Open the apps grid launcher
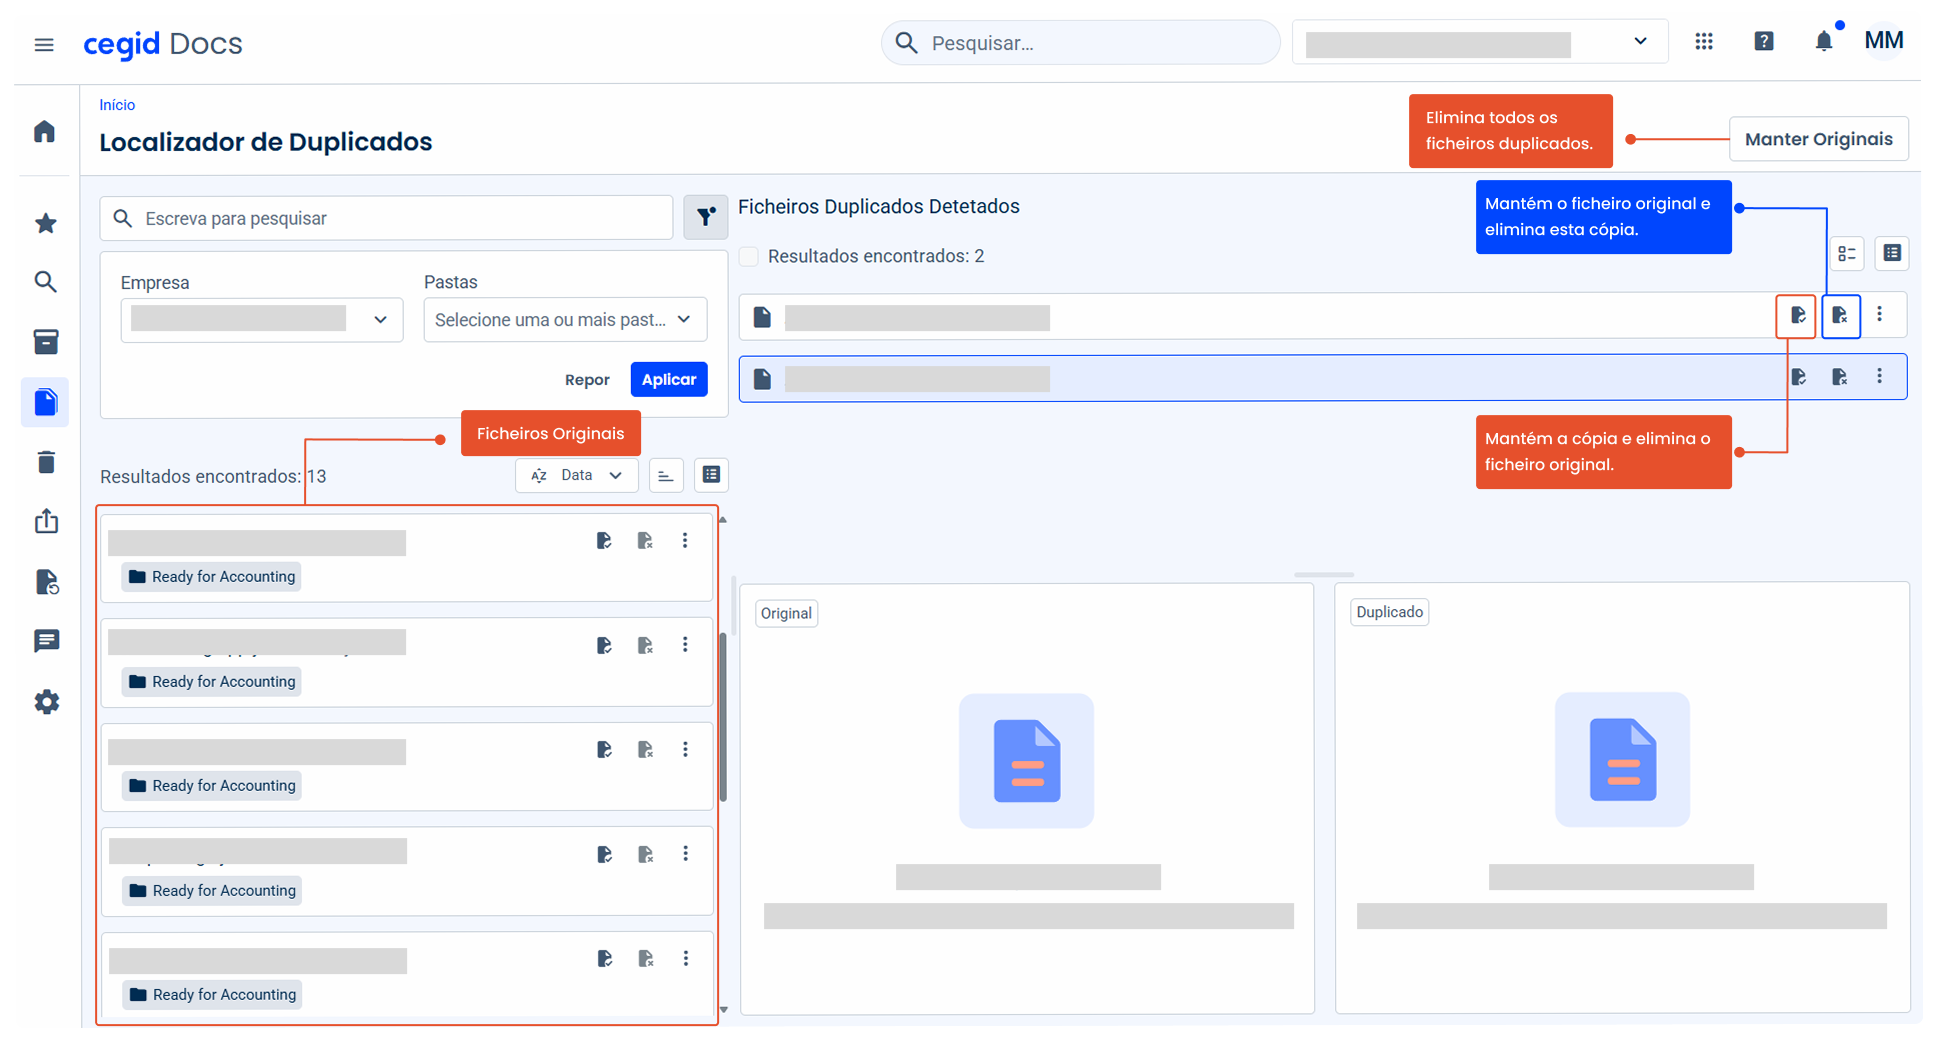This screenshot has width=1937, height=1039. (x=1704, y=41)
